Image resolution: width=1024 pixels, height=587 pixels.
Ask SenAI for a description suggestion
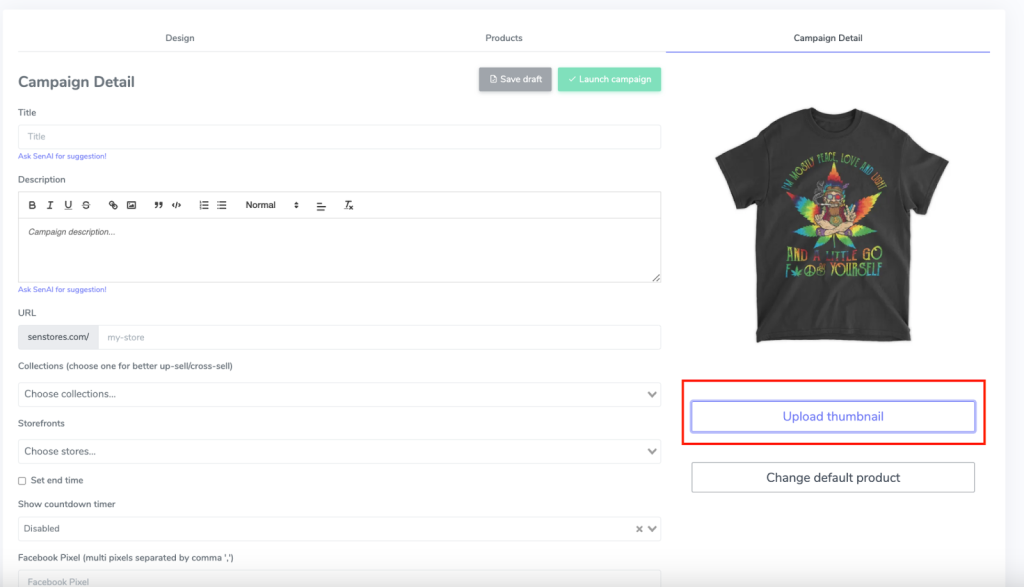[x=62, y=289]
